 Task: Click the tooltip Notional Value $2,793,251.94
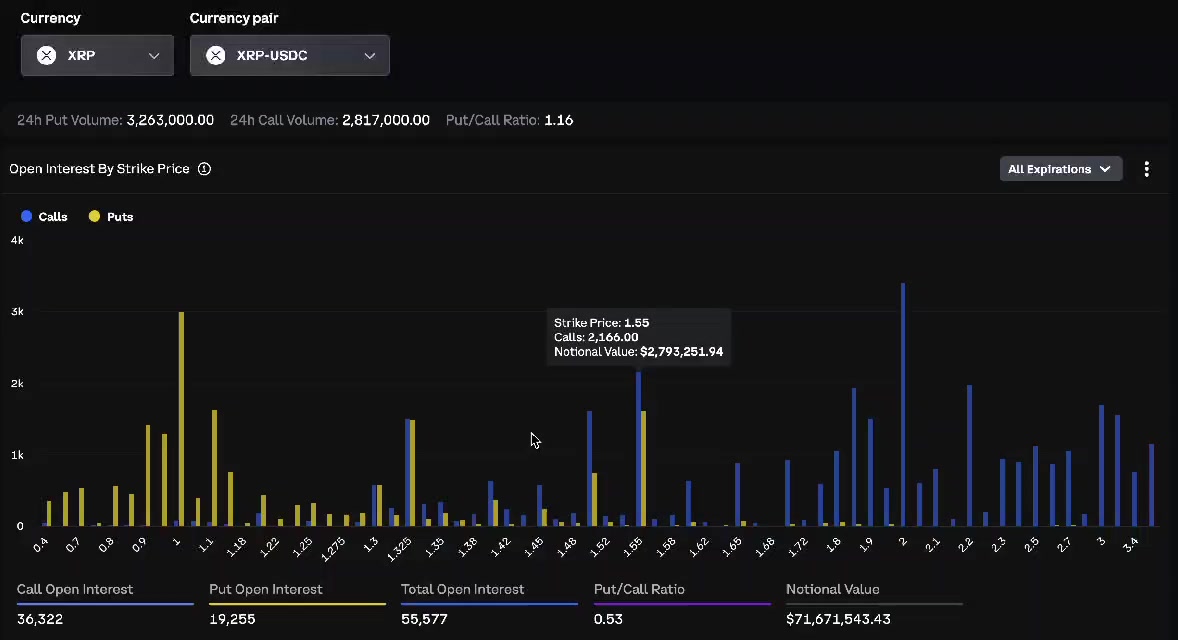coord(639,352)
